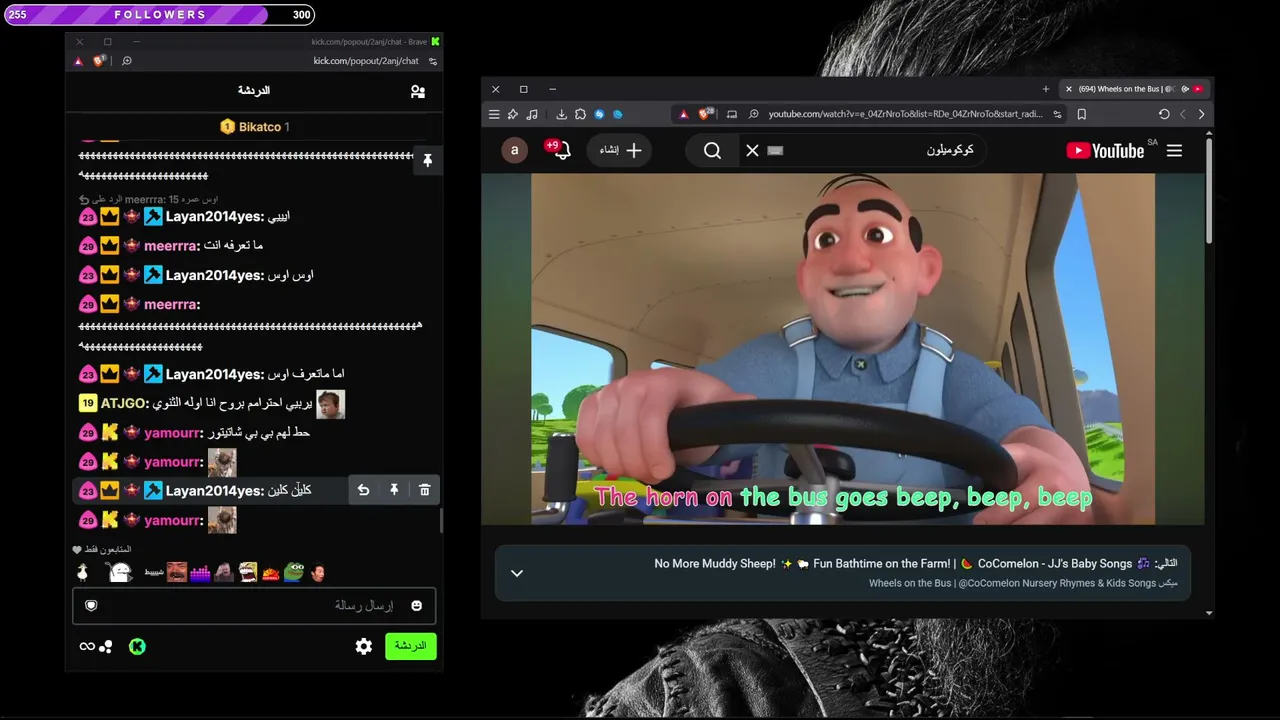Click the Kick chat URL address
This screenshot has height=720, width=1280.
point(366,61)
